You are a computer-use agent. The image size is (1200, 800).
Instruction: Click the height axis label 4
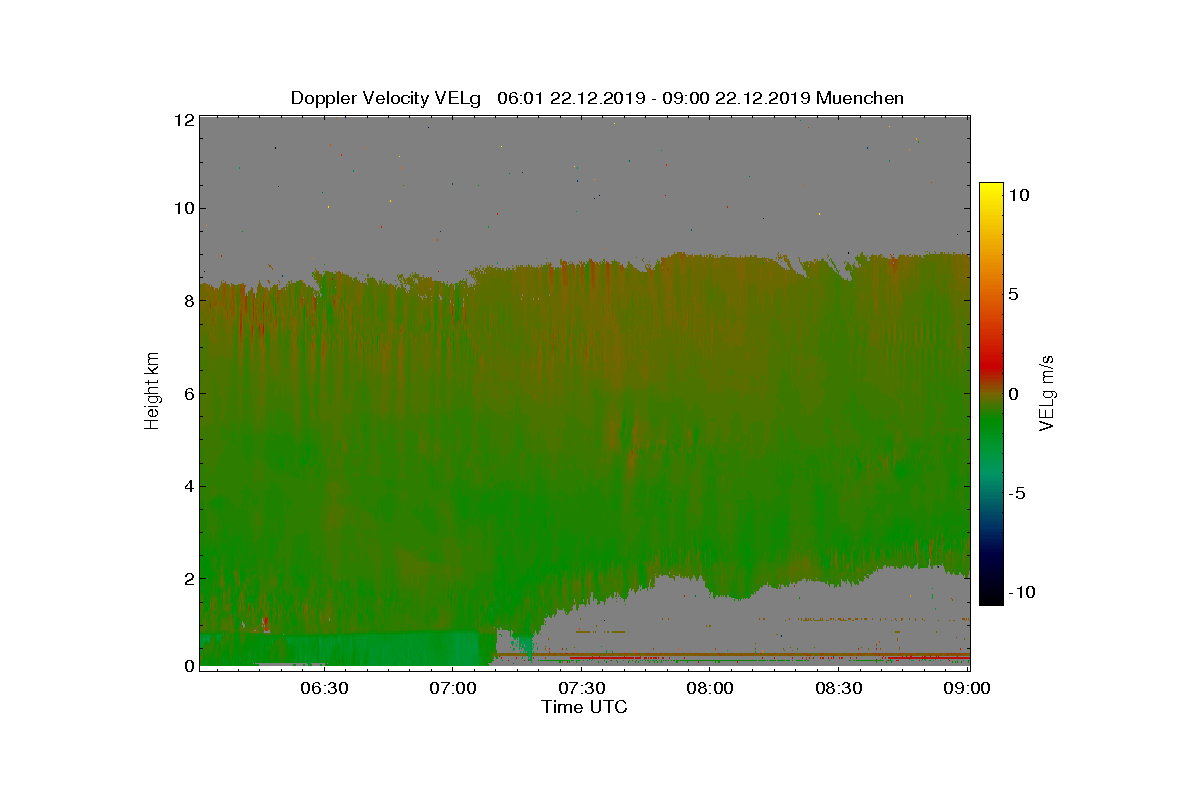pyautogui.click(x=187, y=486)
